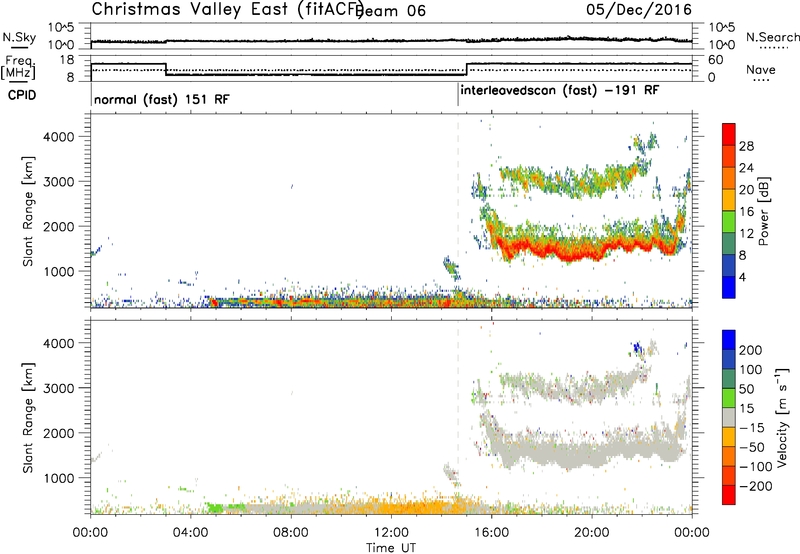Click the 04:00 time axis label

click(x=190, y=533)
